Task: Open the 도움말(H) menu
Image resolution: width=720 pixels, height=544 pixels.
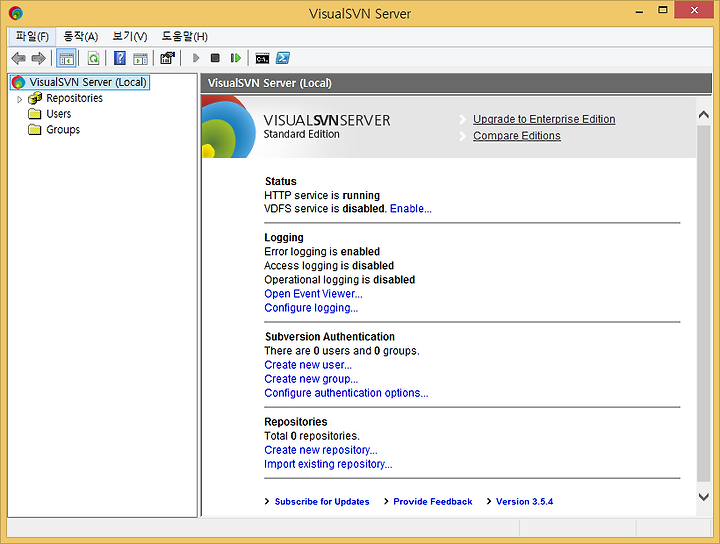Action: click(185, 36)
